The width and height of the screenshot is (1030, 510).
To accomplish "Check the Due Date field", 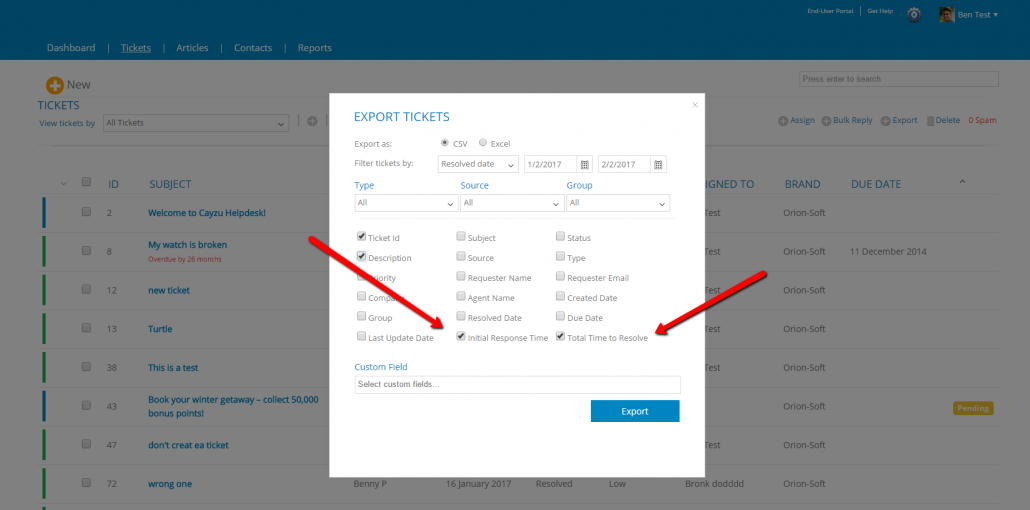I will 560,316.
